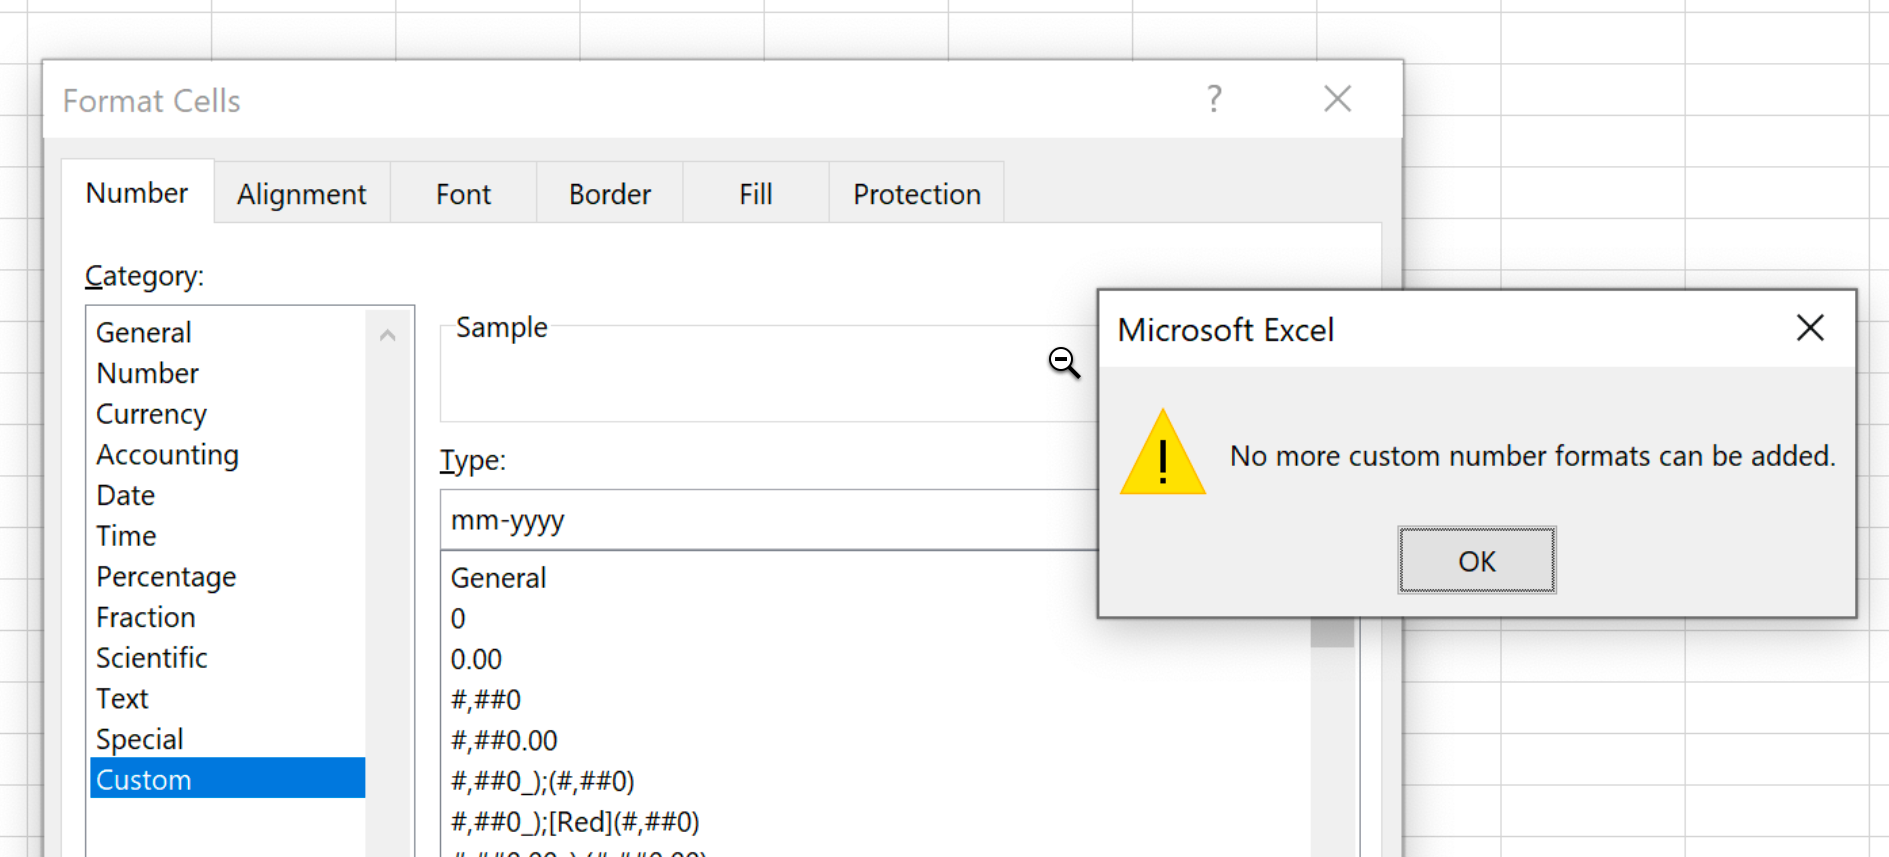Pick the Date category
Screen dimensions: 1889x857
pos(228,495)
